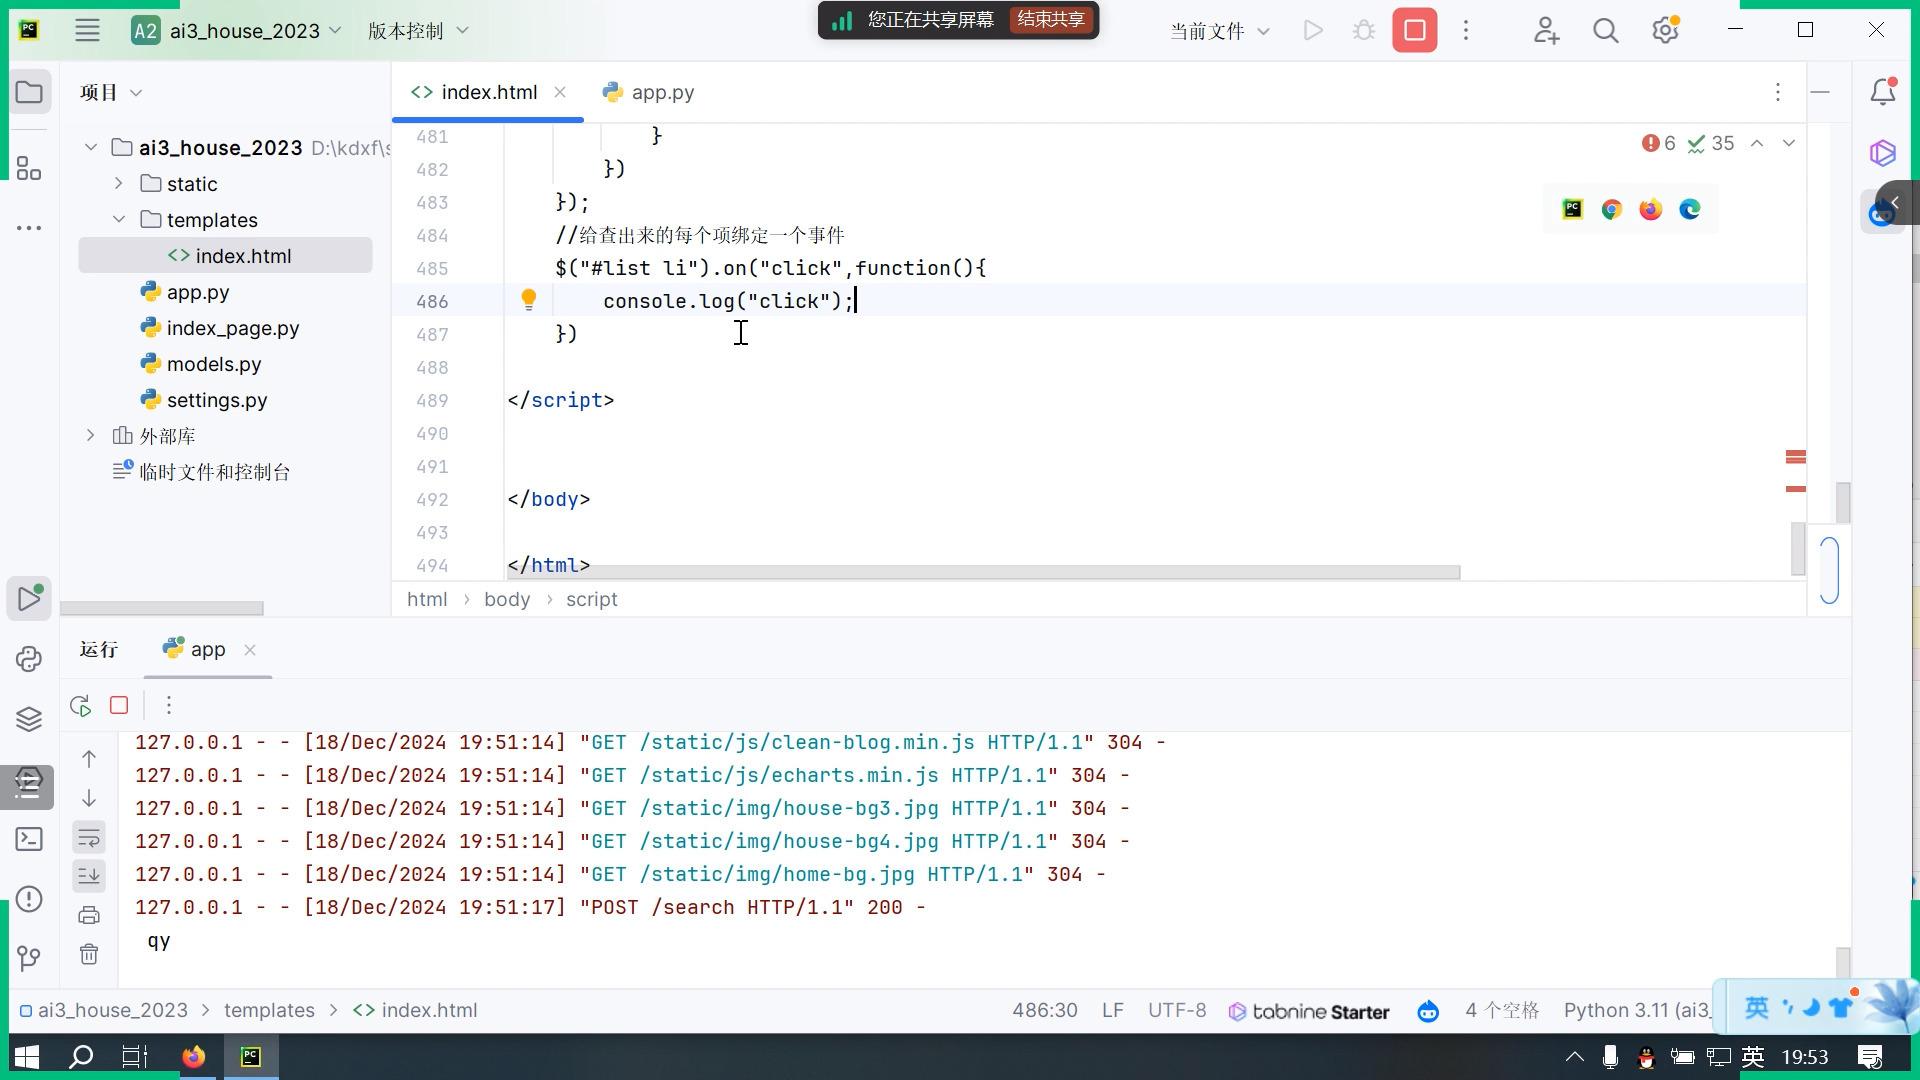Toggle soft-wrap in Run console

pos(89,837)
